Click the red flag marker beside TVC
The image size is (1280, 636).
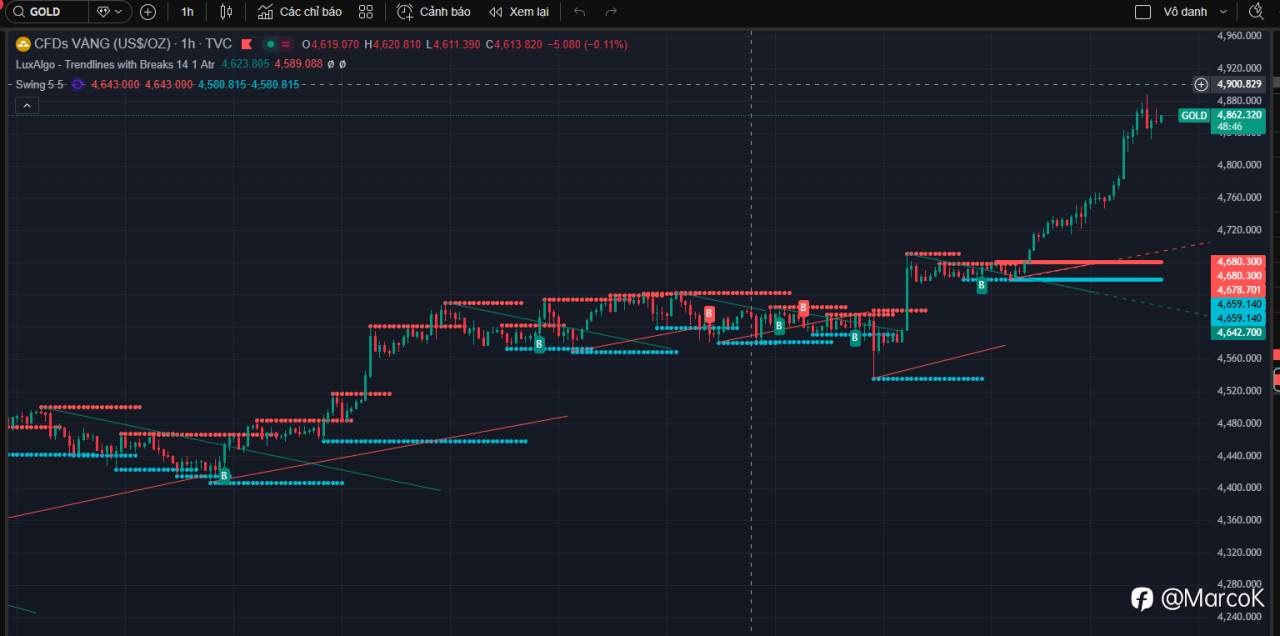pyautogui.click(x=246, y=44)
